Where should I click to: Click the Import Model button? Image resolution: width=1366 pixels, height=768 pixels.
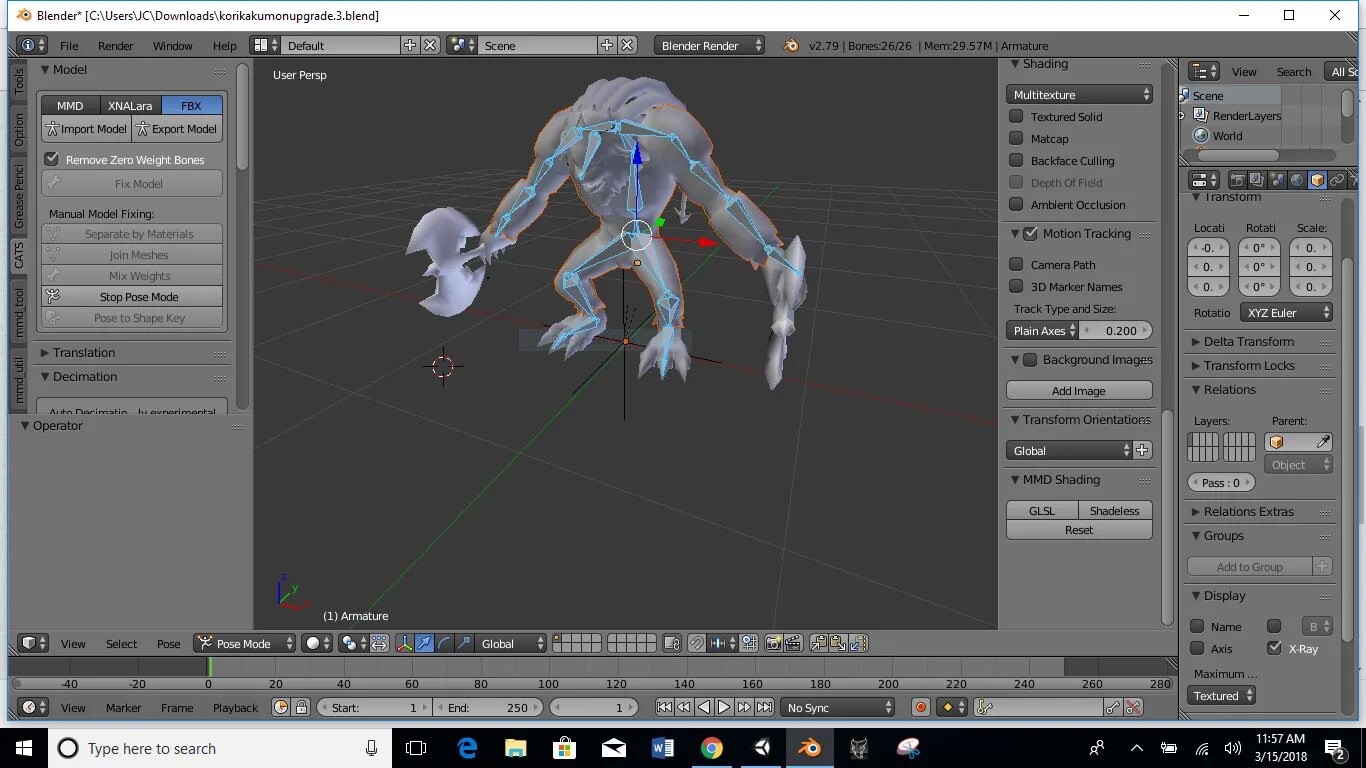coord(87,128)
